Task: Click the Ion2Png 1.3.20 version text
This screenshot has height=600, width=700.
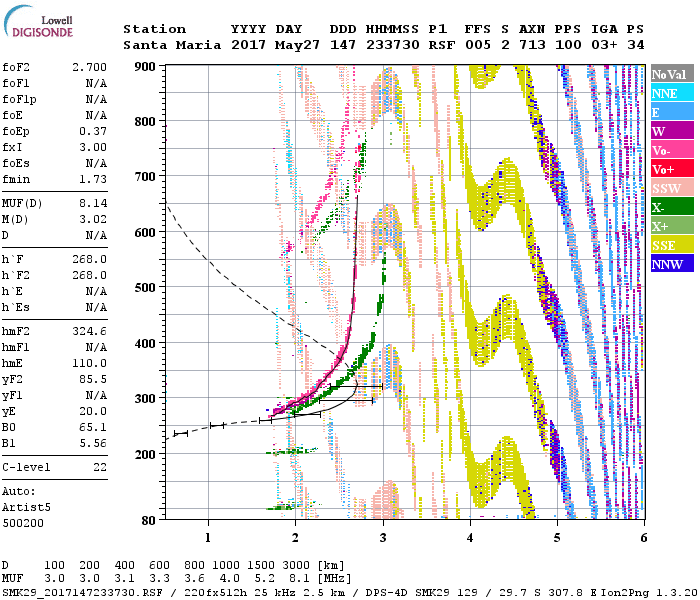Action: (x=649, y=593)
